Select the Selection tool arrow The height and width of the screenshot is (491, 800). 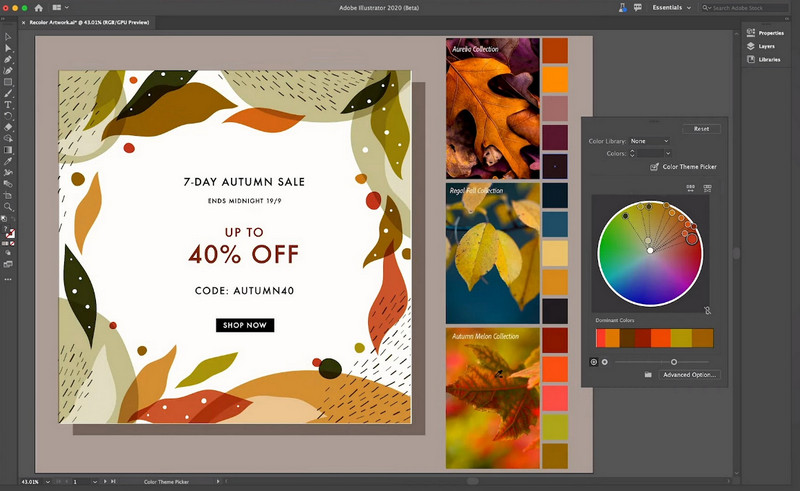click(x=8, y=36)
